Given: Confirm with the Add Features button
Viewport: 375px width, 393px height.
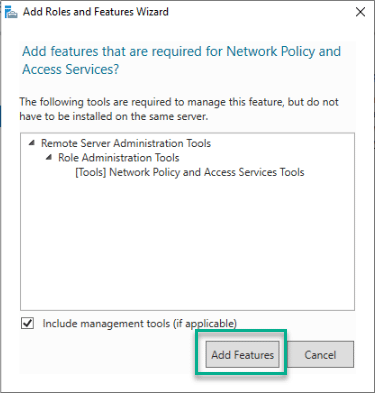Looking at the screenshot, I should pyautogui.click(x=242, y=355).
